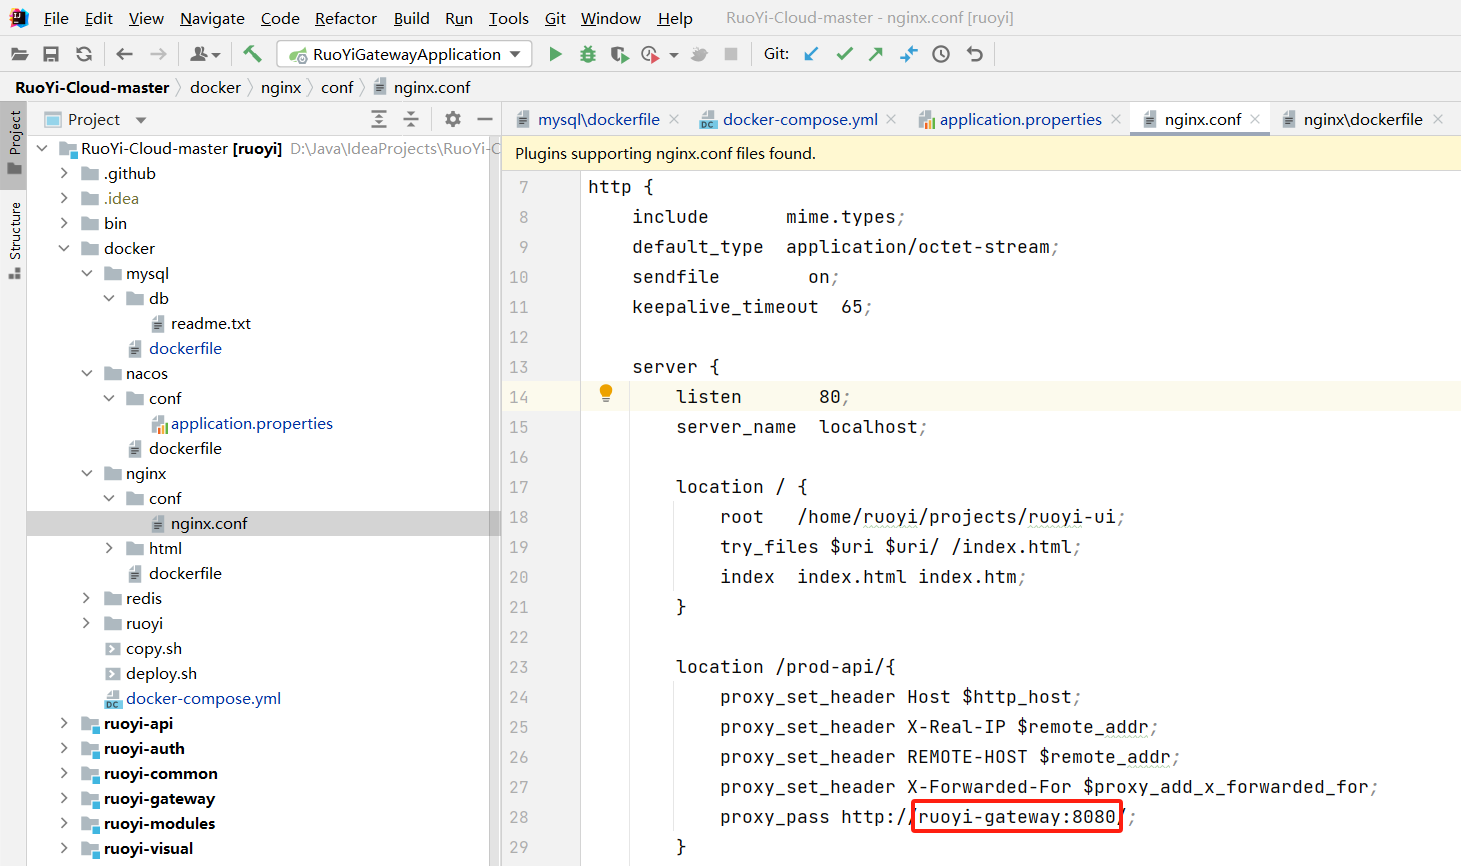Screen dimensions: 1461x866
Task: Click line number 28 in gutter
Action: coord(518,817)
